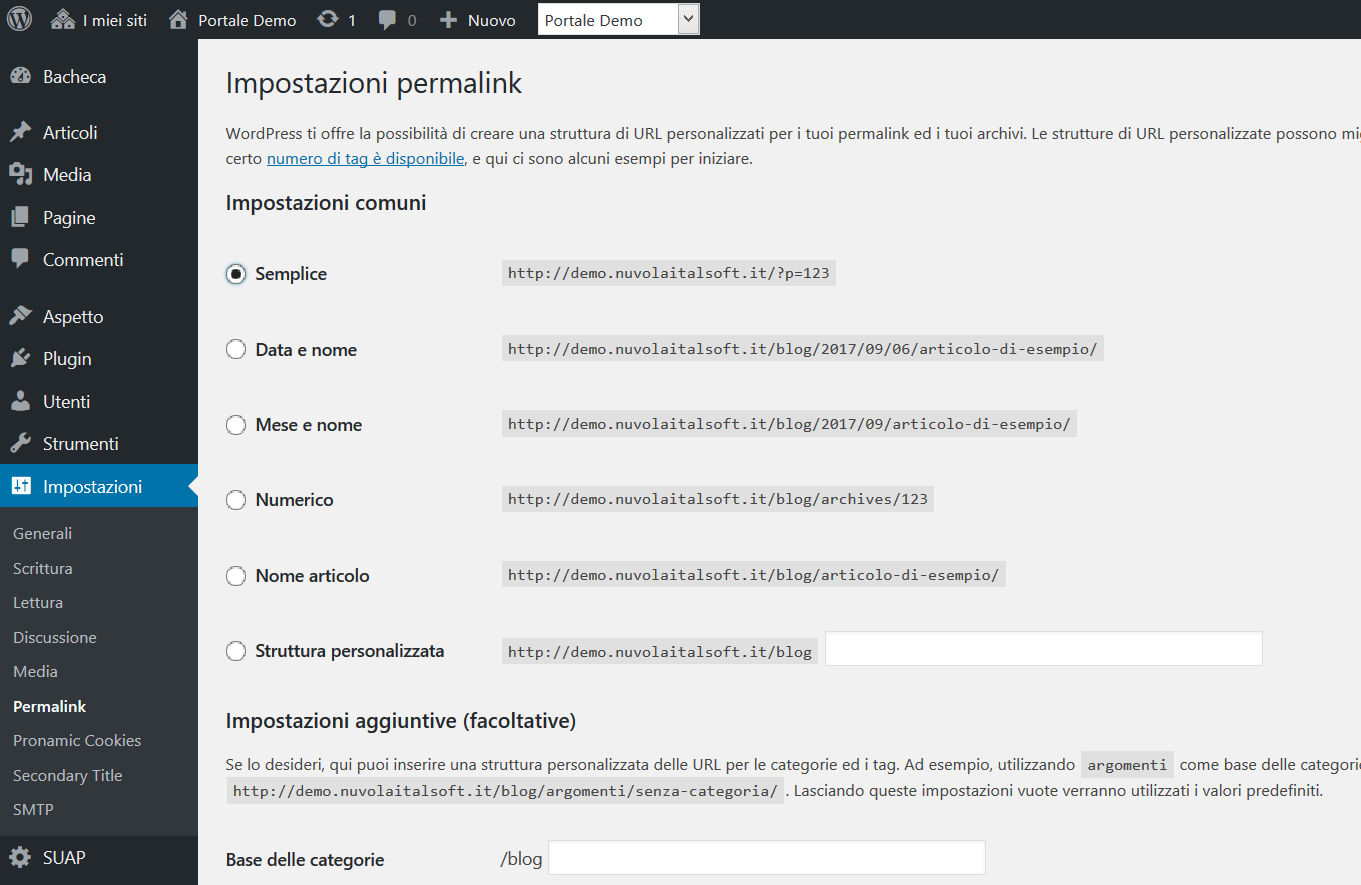The height and width of the screenshot is (885, 1361).
Task: Click the comments bubble icon in admin bar
Action: point(387,20)
